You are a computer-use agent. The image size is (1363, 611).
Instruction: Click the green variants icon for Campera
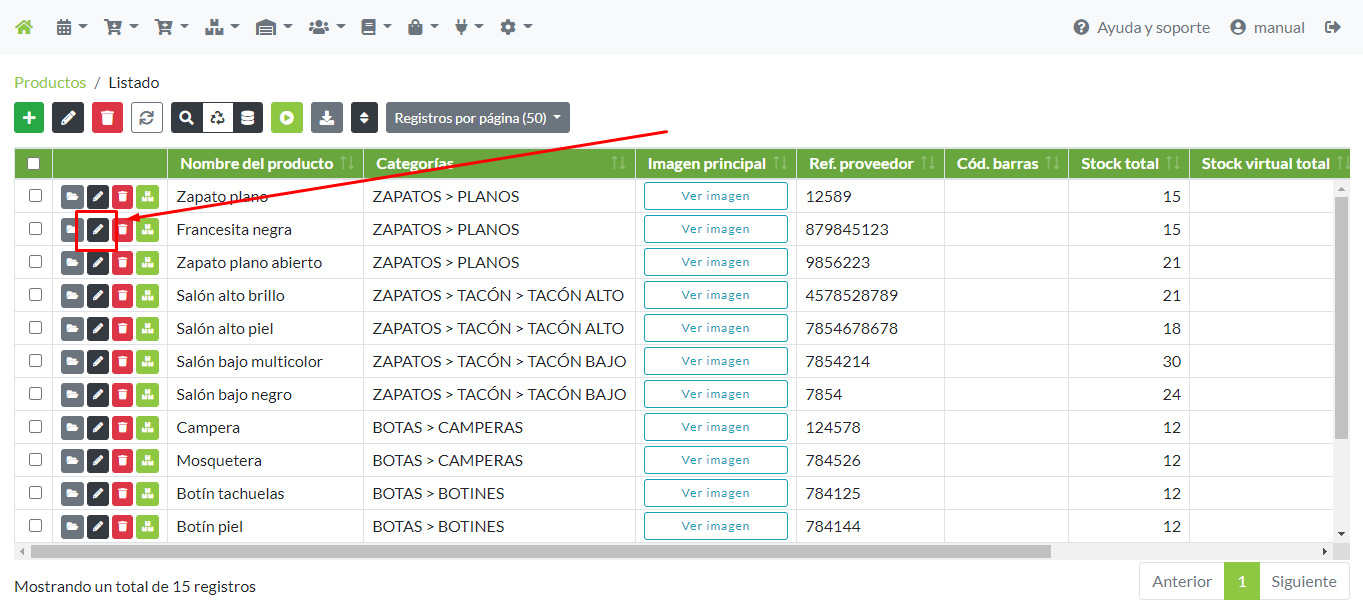click(146, 427)
